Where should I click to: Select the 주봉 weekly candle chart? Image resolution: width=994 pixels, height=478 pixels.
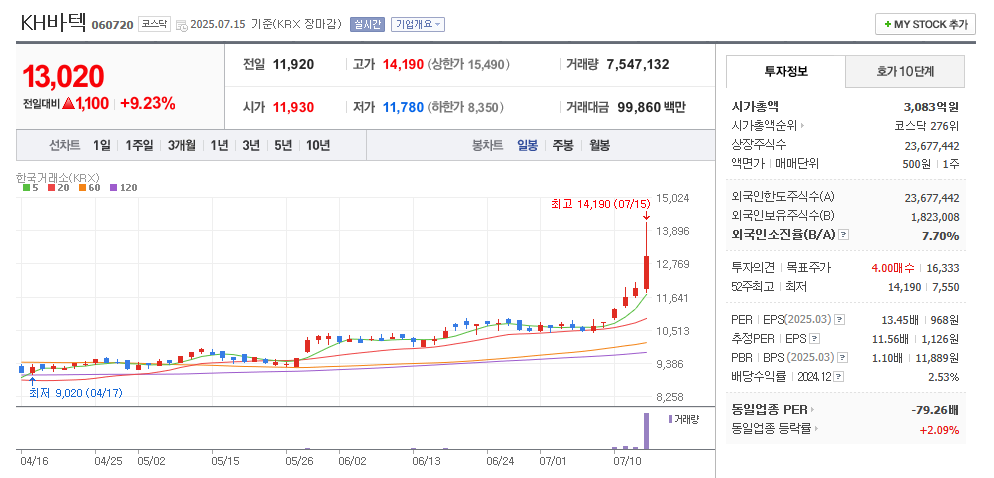(563, 145)
